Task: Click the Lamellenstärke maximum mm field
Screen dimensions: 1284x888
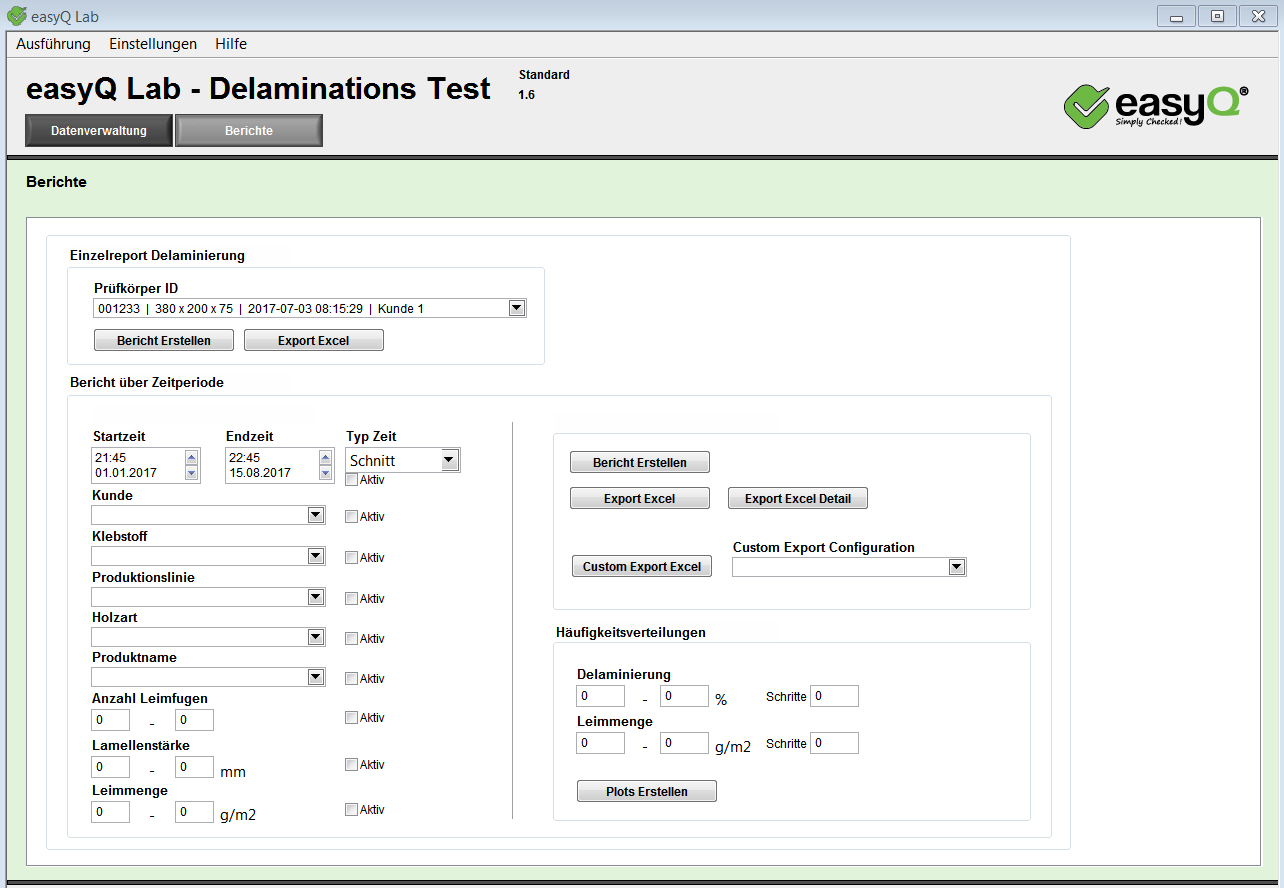Action: coord(194,767)
